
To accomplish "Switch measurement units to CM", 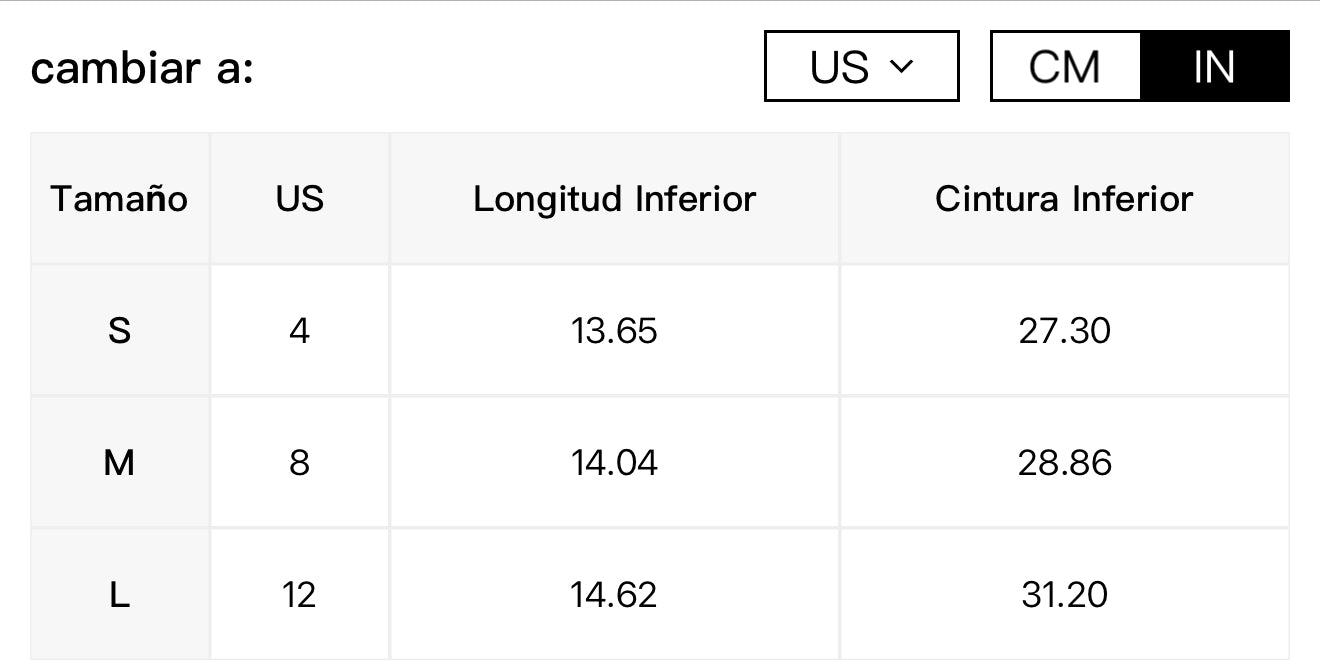I will (x=1065, y=66).
